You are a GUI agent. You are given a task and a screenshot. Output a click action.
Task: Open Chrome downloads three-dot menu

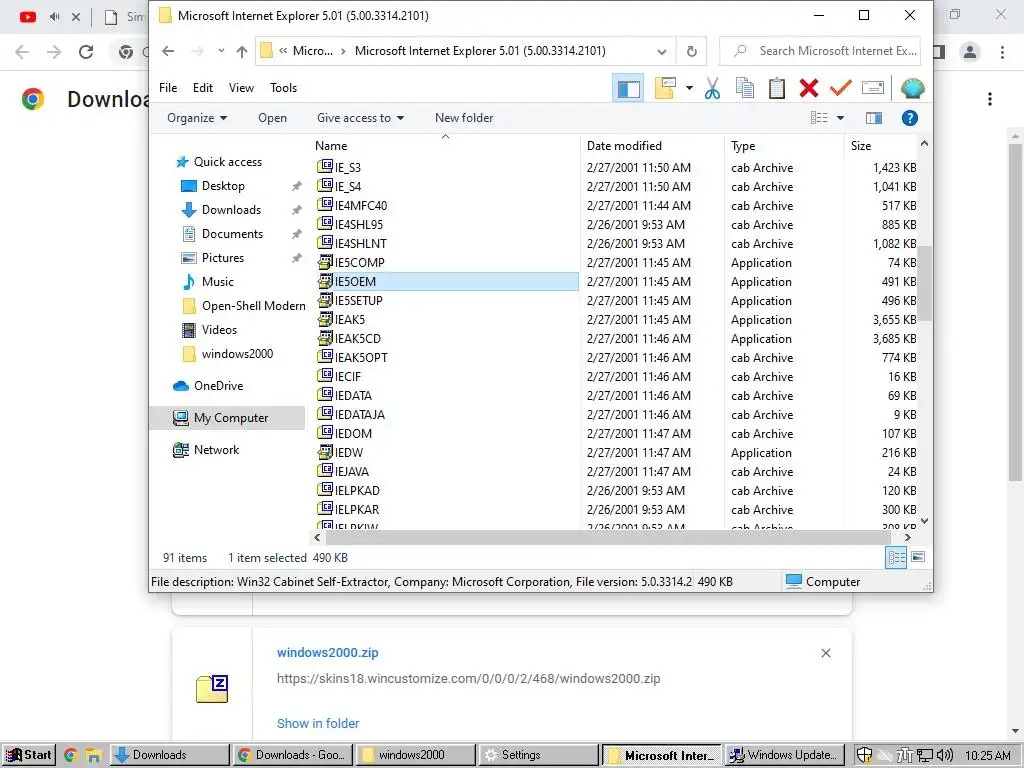(x=990, y=99)
